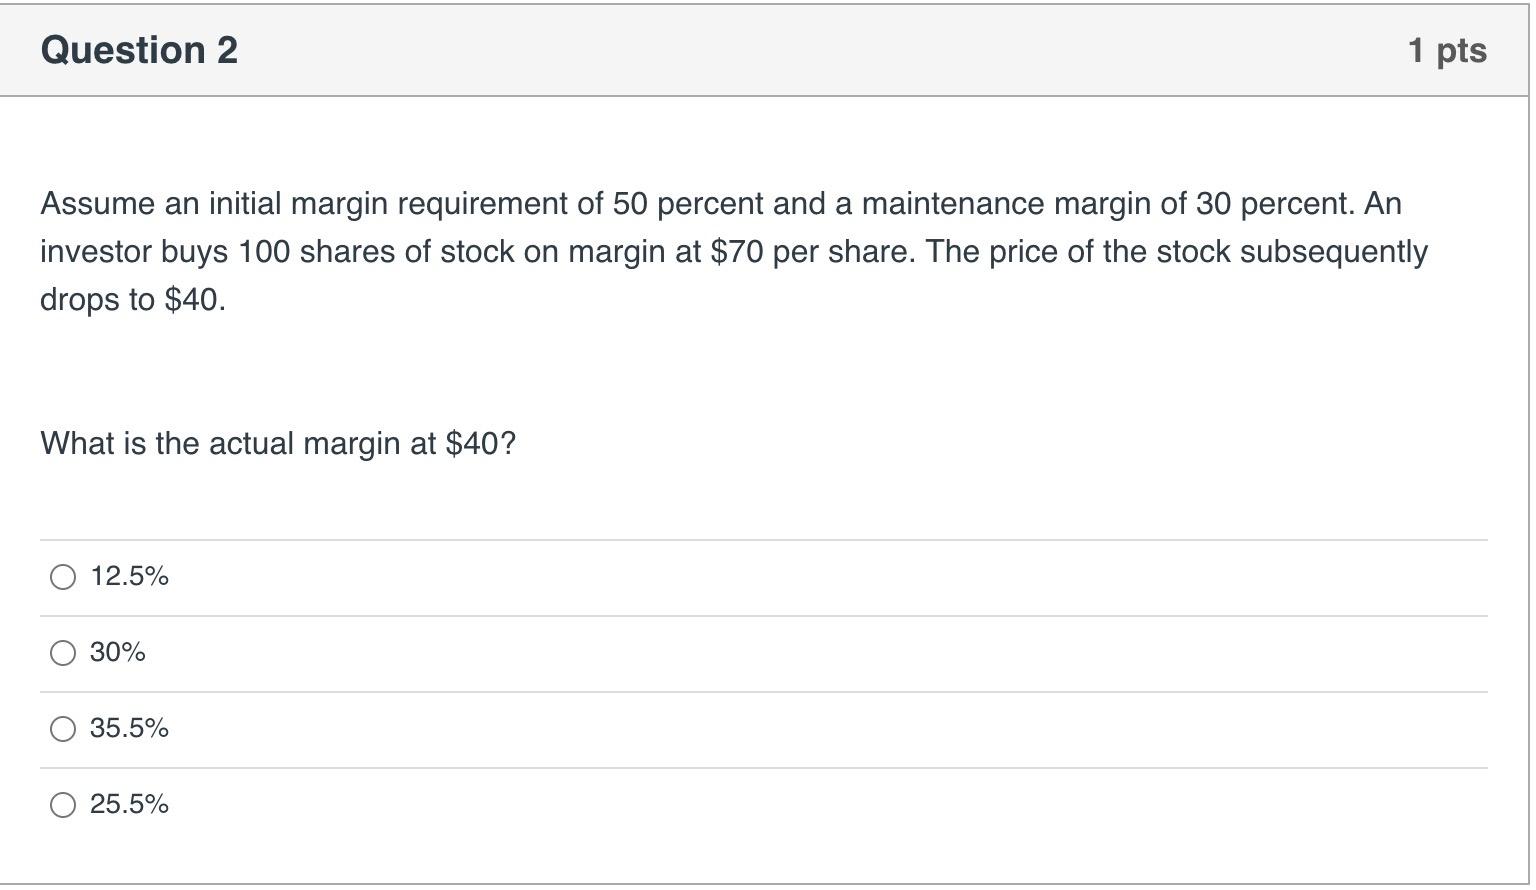Mark the 35.5% radio button

(63, 729)
